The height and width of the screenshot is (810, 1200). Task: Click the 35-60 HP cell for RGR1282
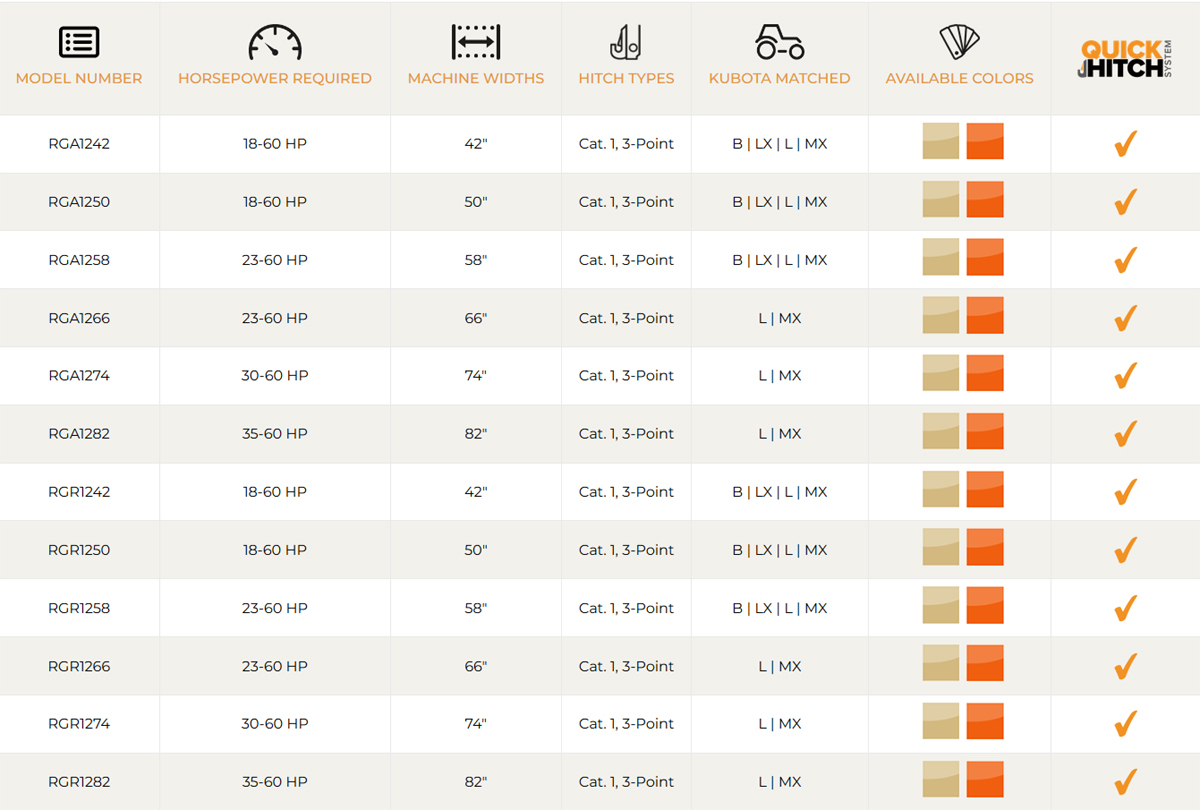point(275,782)
